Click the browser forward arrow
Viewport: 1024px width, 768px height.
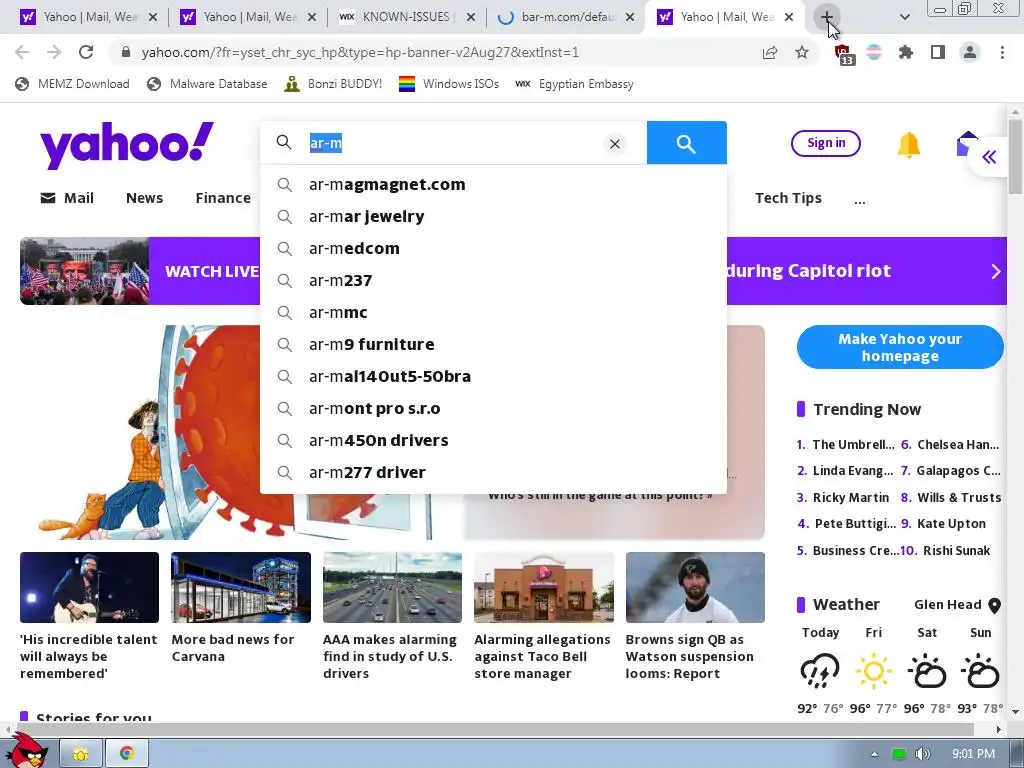click(54, 52)
